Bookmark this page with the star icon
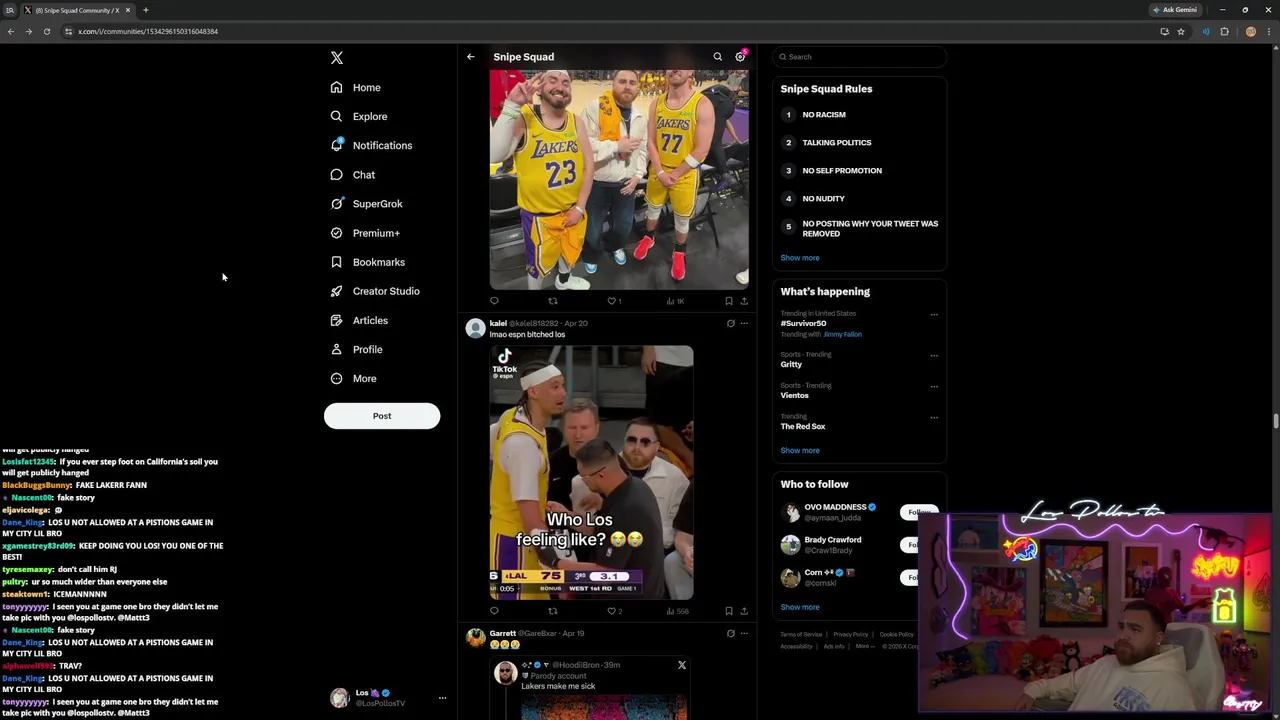This screenshot has height=720, width=1280. 1181,31
